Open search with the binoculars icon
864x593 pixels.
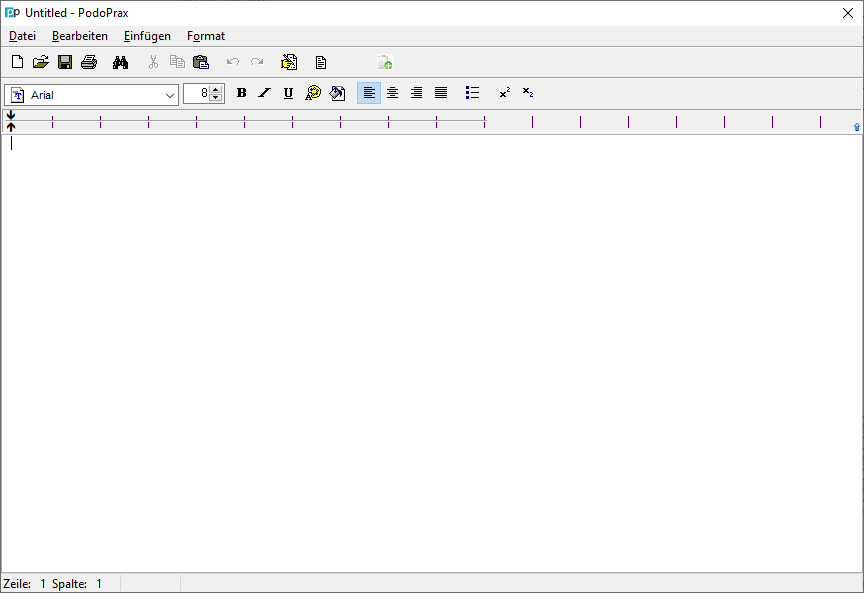click(x=121, y=62)
